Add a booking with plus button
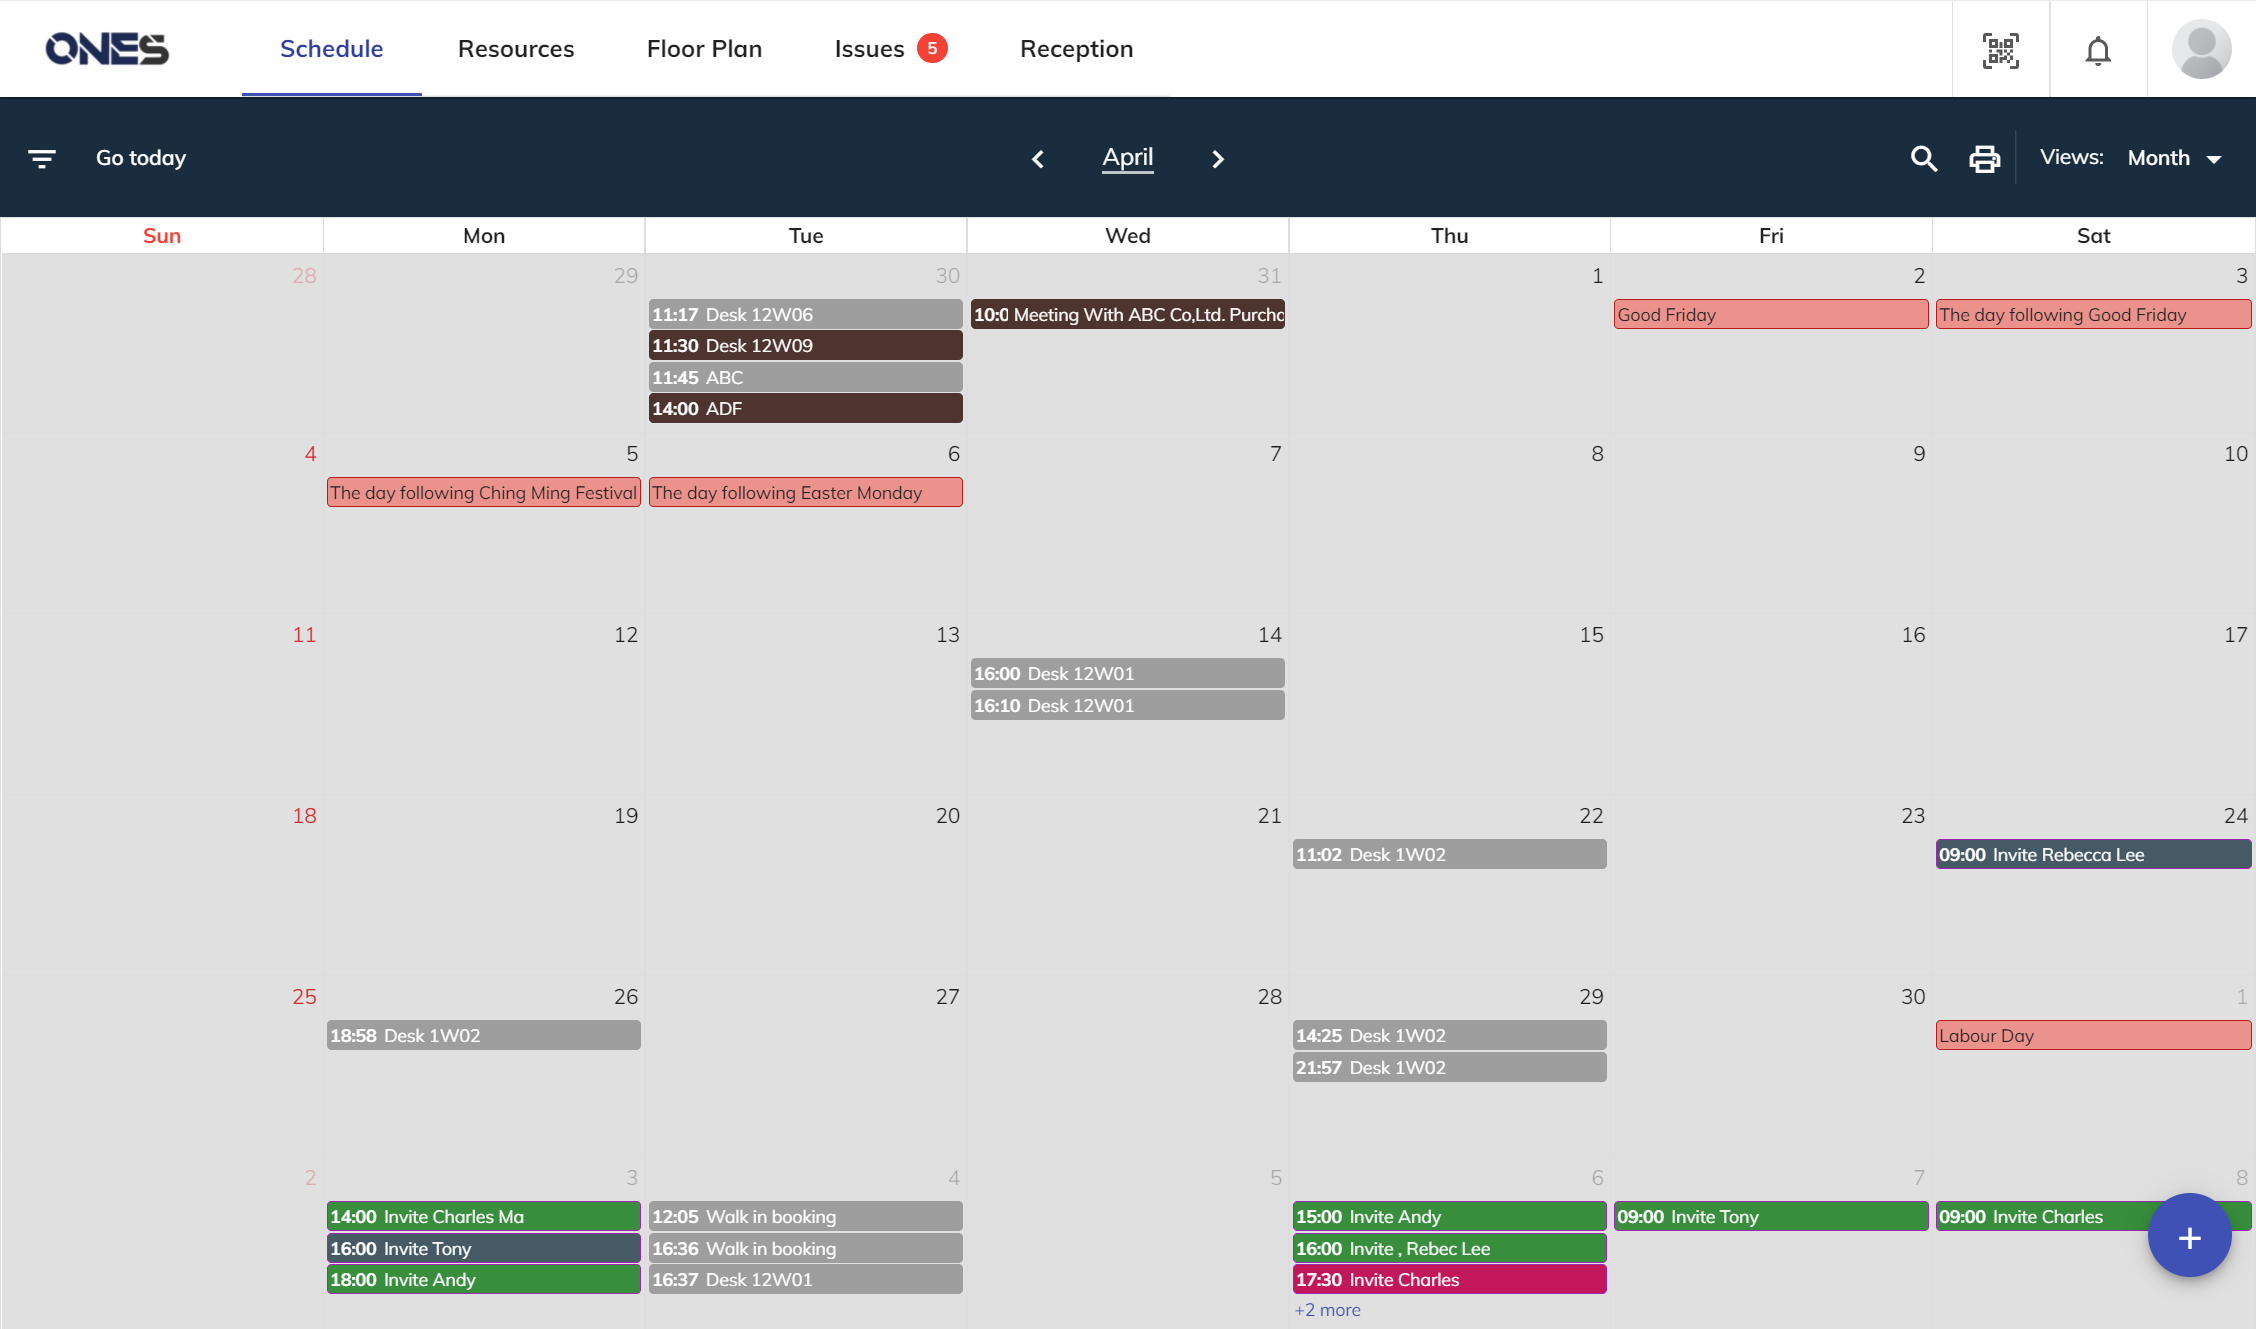 coord(2189,1237)
